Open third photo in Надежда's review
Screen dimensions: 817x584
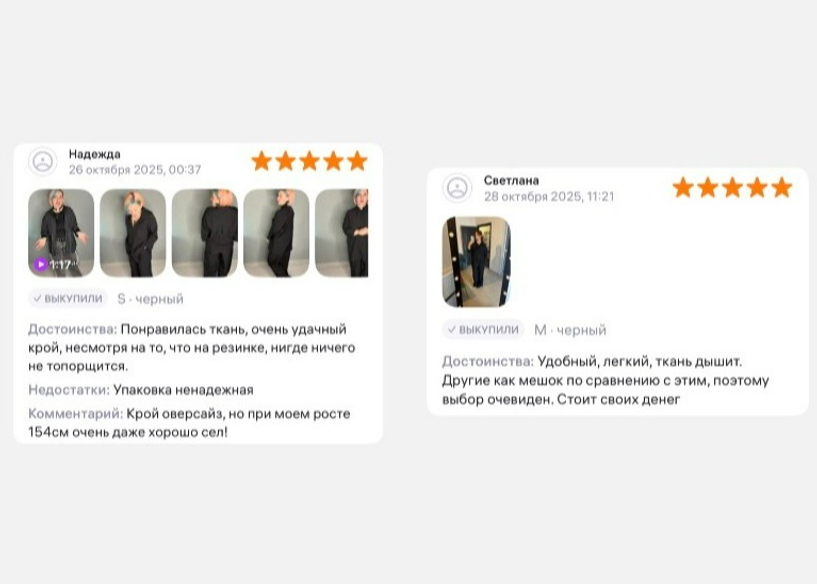(x=205, y=233)
